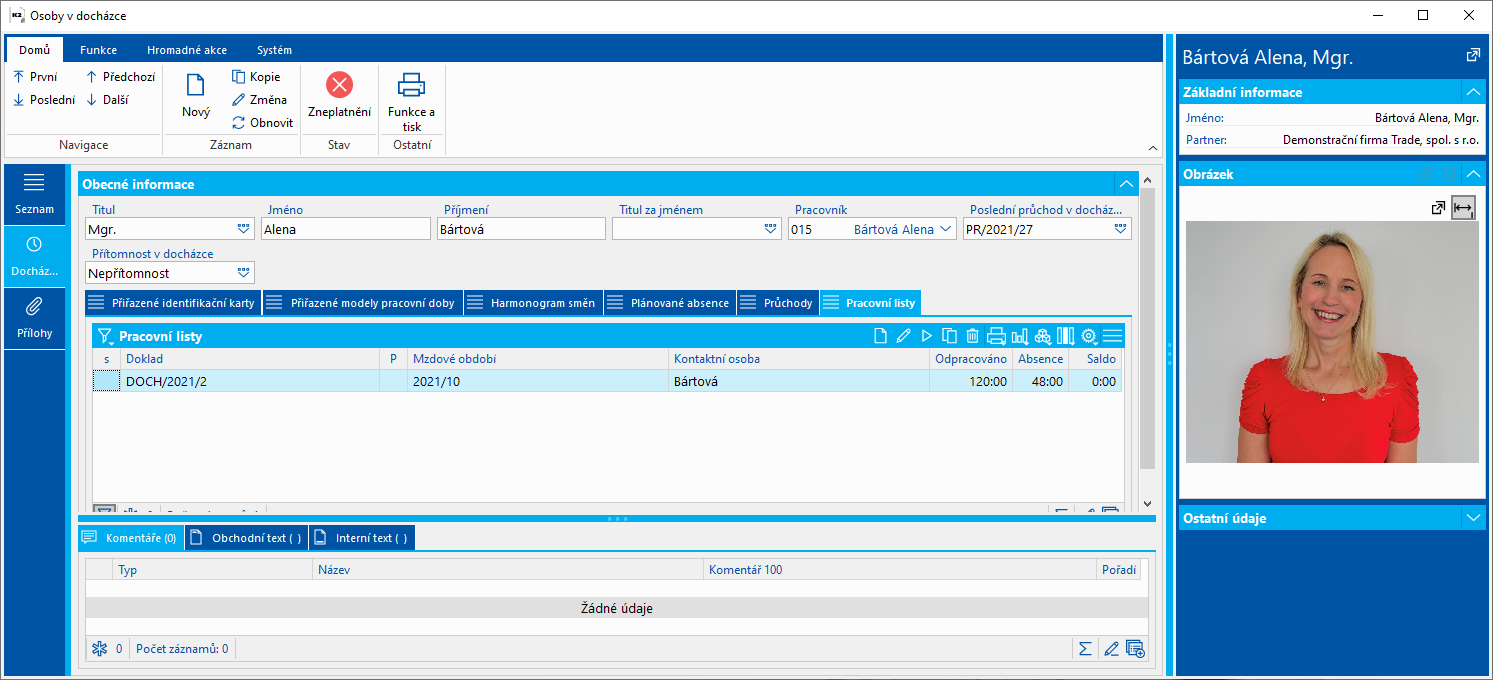Viewport: 1493px width, 680px height.
Task: Click the columns layout icon in Pracovní listy
Action: [x=1066, y=336]
